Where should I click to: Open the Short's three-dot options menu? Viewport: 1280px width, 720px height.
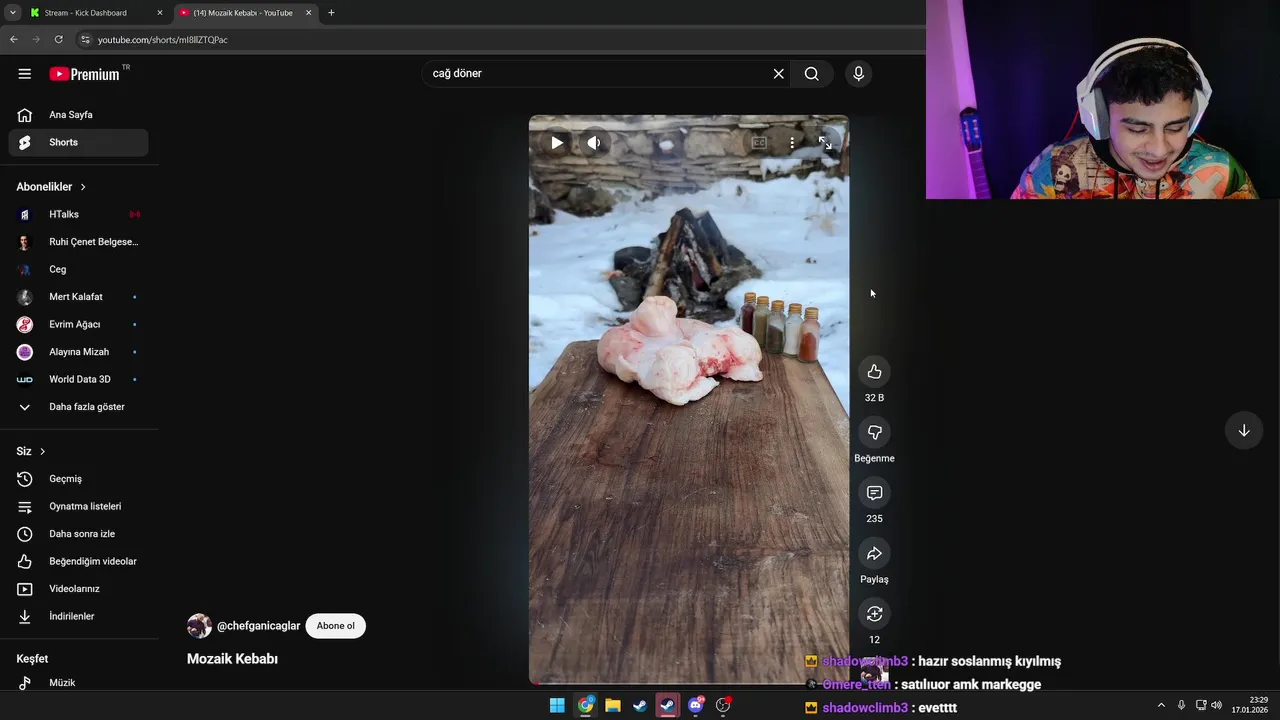point(792,143)
